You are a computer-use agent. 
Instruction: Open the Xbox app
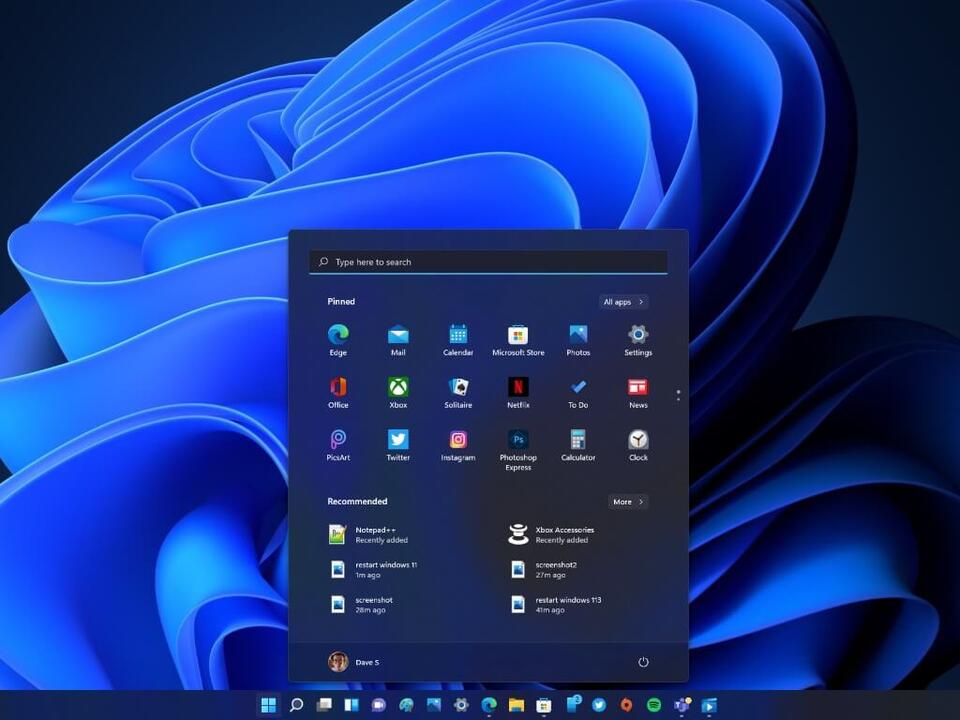[398, 393]
